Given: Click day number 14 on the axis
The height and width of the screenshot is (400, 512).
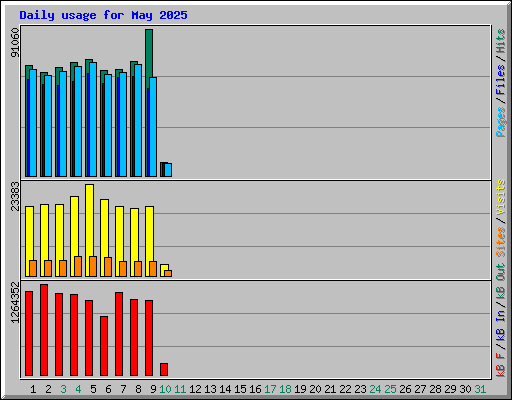Looking at the screenshot, I should pyautogui.click(x=225, y=389).
